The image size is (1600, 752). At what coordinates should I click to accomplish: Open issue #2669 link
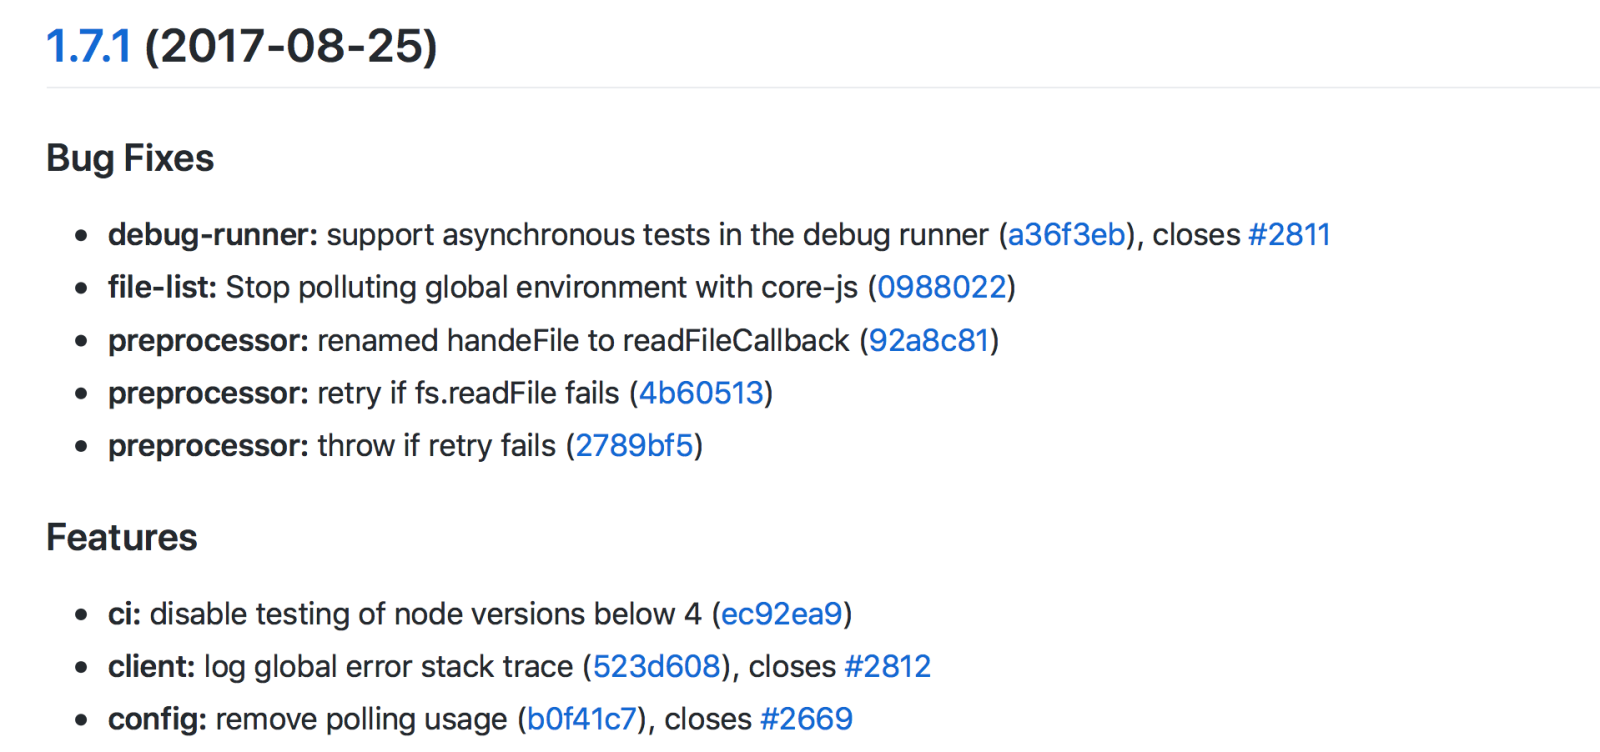point(806,719)
